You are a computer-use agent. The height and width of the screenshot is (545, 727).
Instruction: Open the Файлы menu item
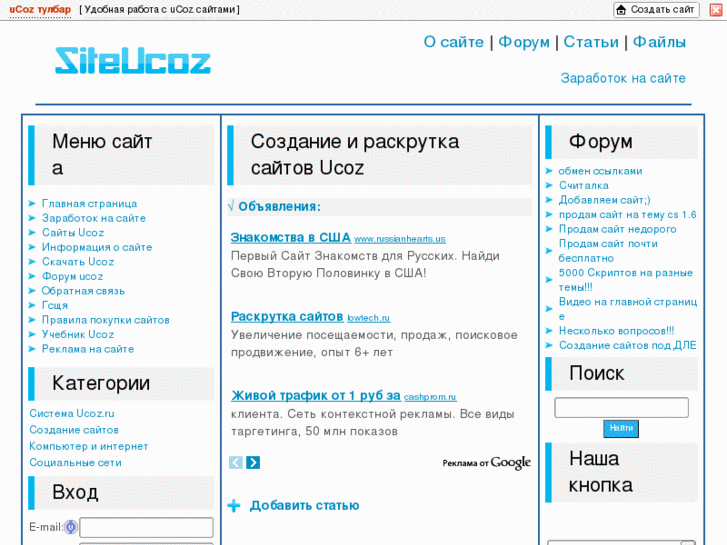coord(659,42)
